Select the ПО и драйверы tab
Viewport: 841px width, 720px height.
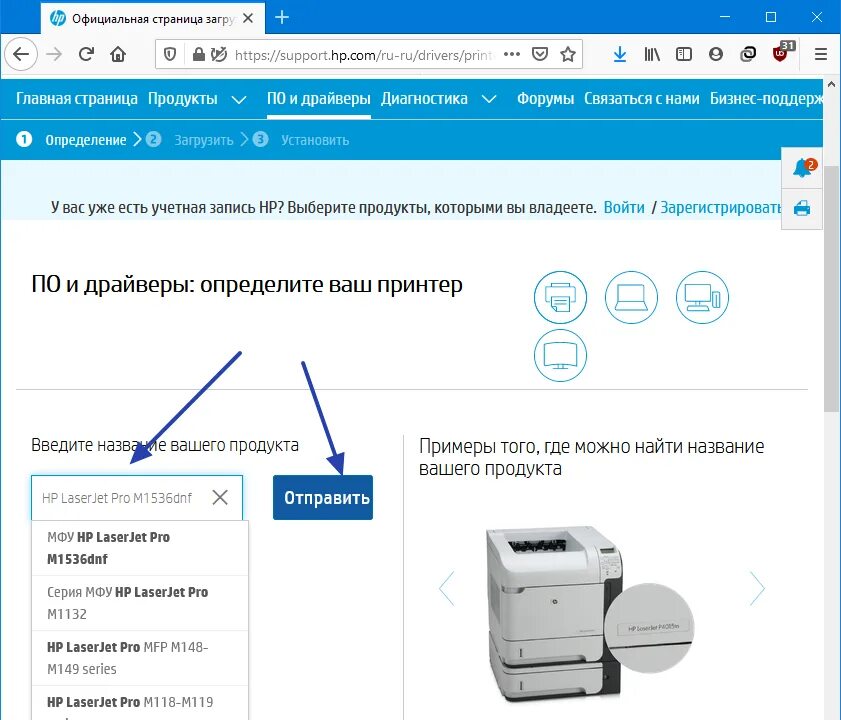[x=319, y=99]
